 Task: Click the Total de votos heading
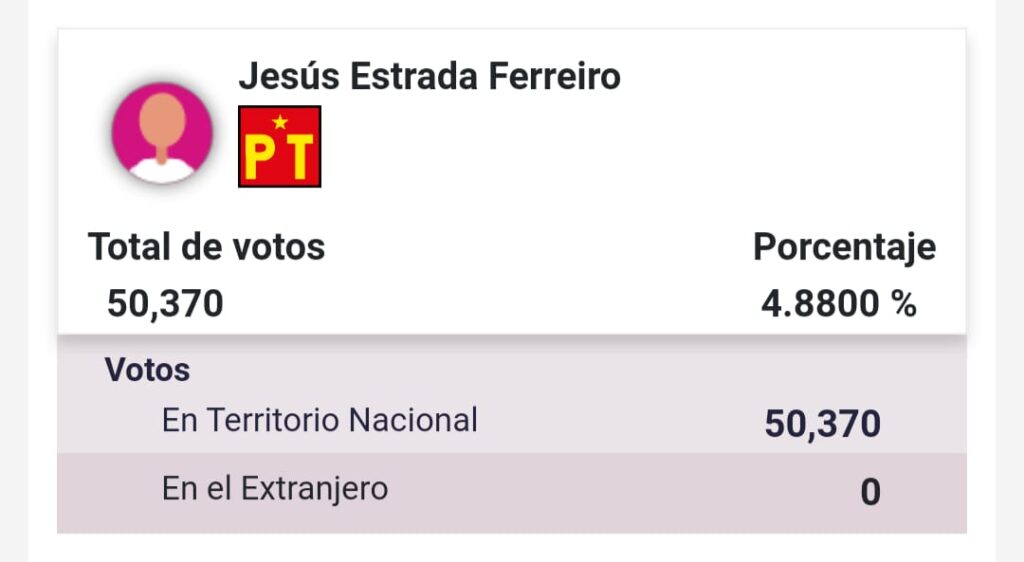click(206, 247)
